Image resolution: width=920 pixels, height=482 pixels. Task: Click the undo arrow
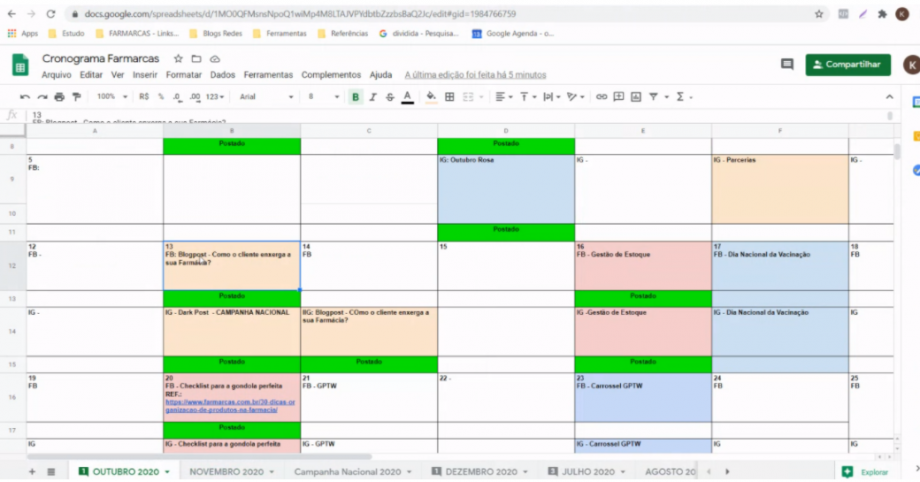pyautogui.click(x=25, y=97)
